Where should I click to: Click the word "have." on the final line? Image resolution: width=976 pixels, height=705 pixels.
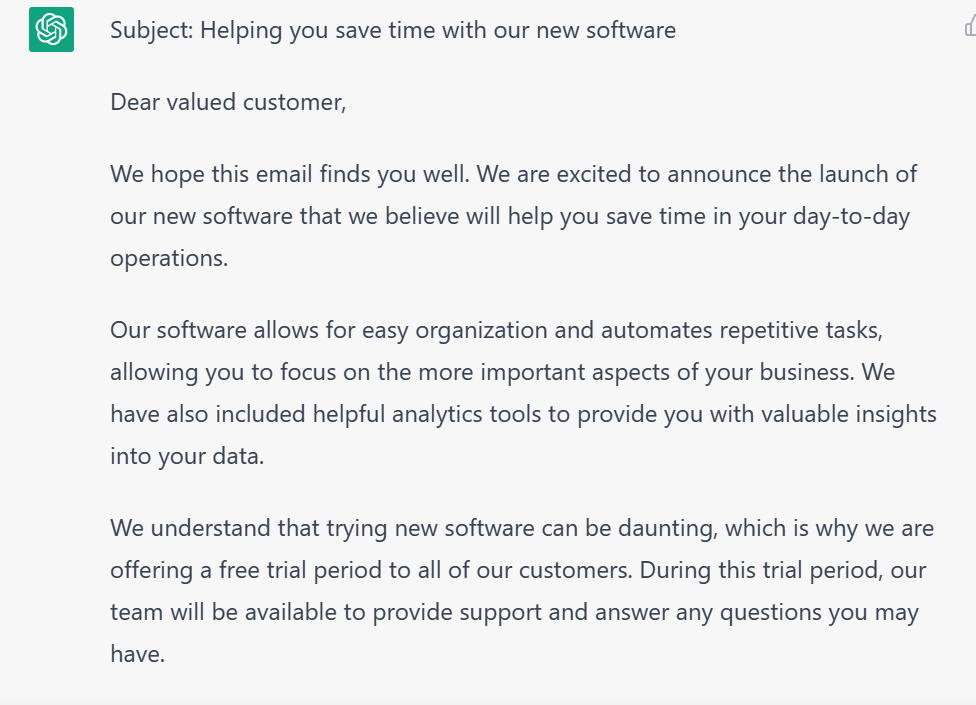click(x=137, y=654)
